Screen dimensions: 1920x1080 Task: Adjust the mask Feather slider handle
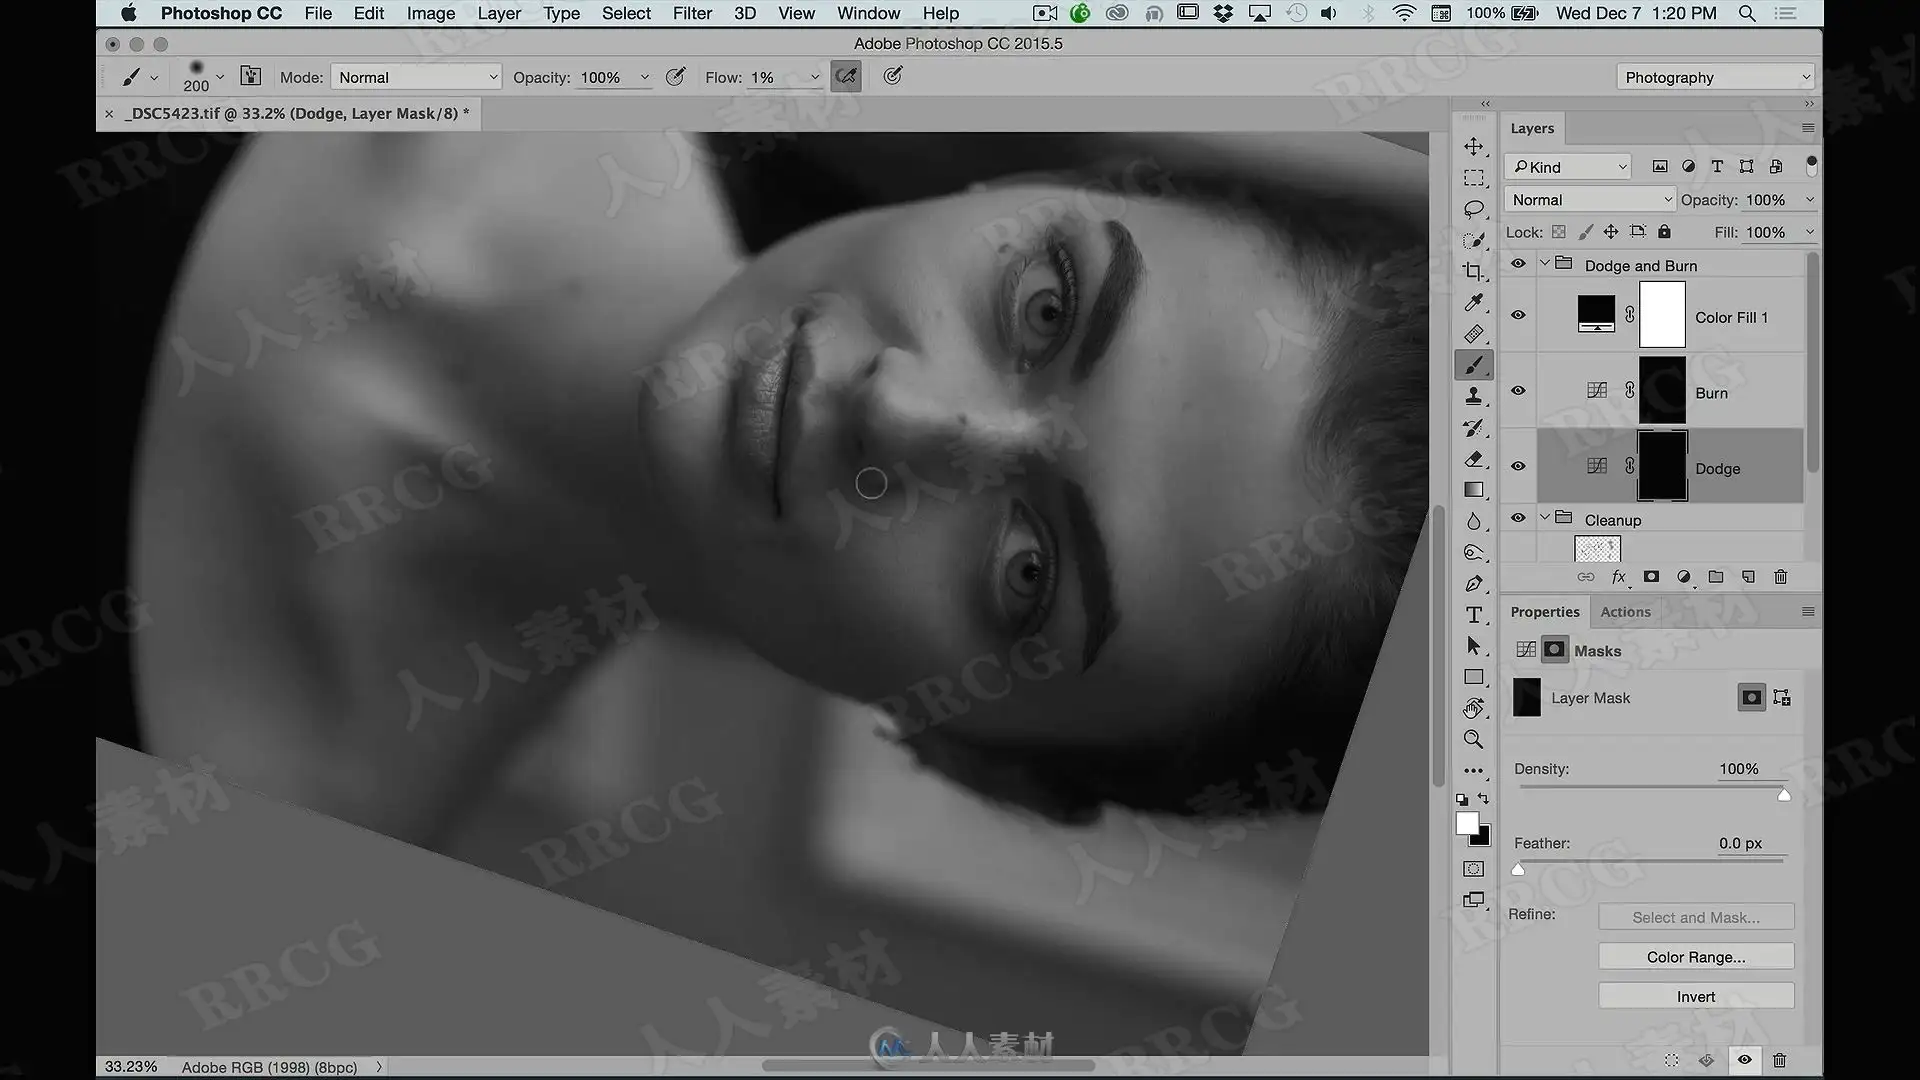click(1518, 869)
